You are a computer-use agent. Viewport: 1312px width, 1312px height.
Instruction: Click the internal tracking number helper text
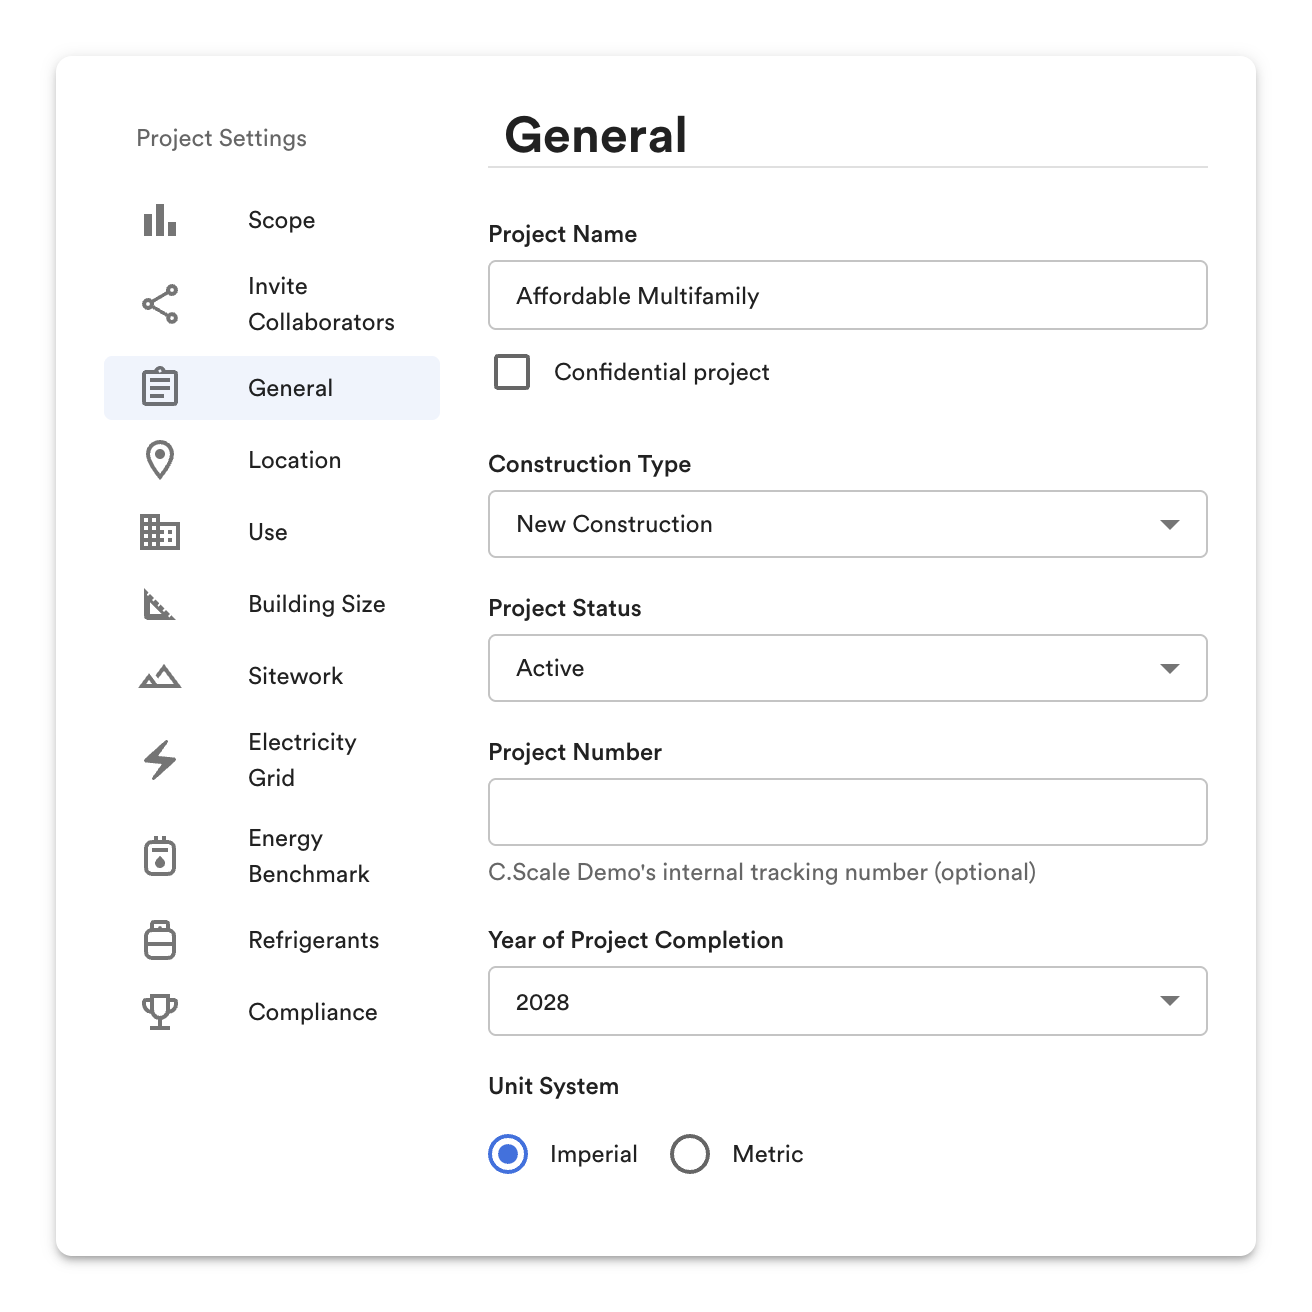[x=762, y=872]
